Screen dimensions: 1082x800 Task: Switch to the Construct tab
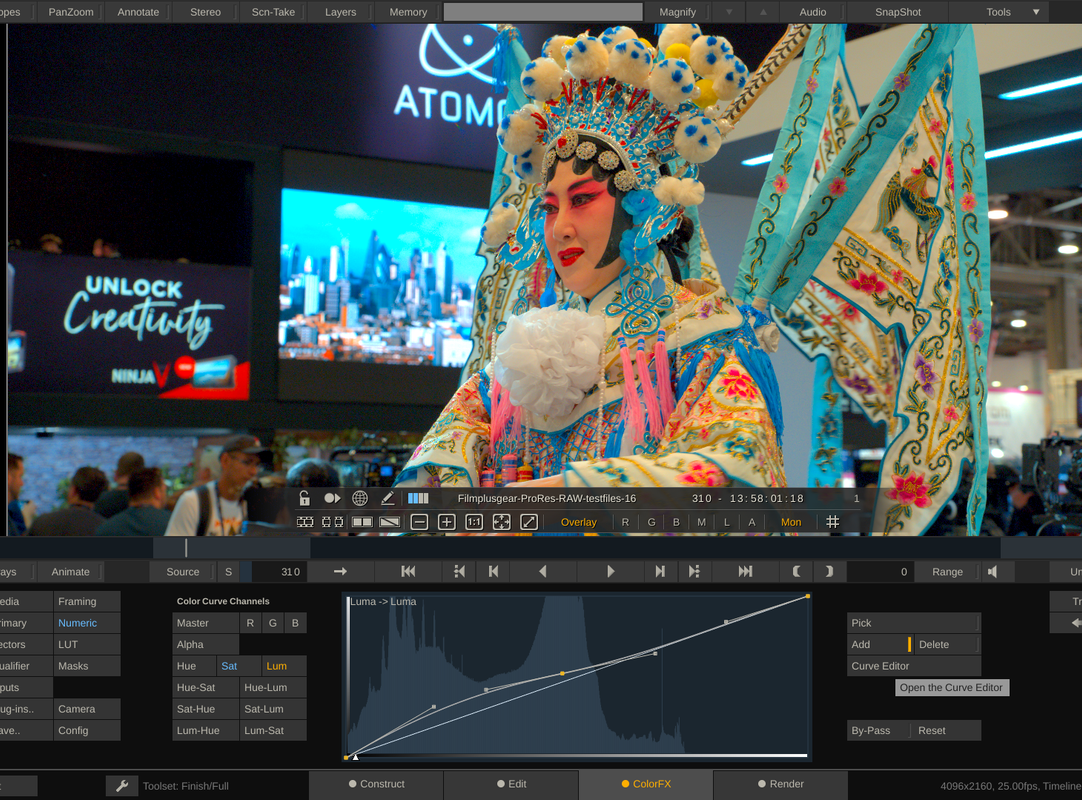pos(377,784)
